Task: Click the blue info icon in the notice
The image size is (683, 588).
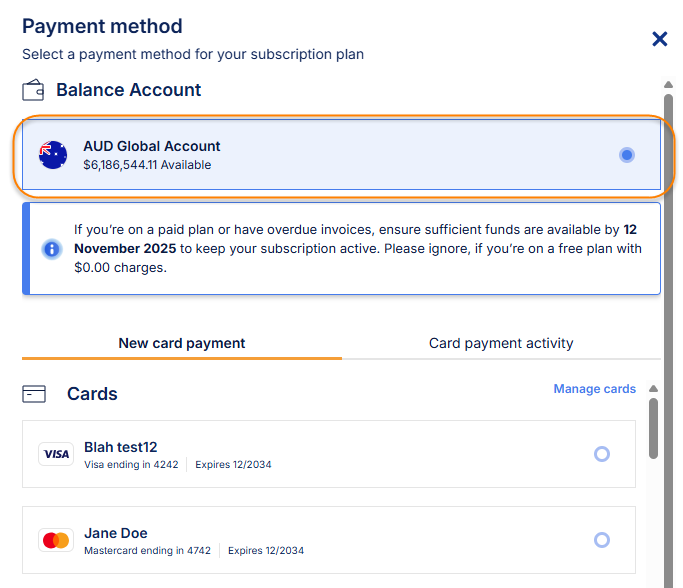Action: point(52,249)
